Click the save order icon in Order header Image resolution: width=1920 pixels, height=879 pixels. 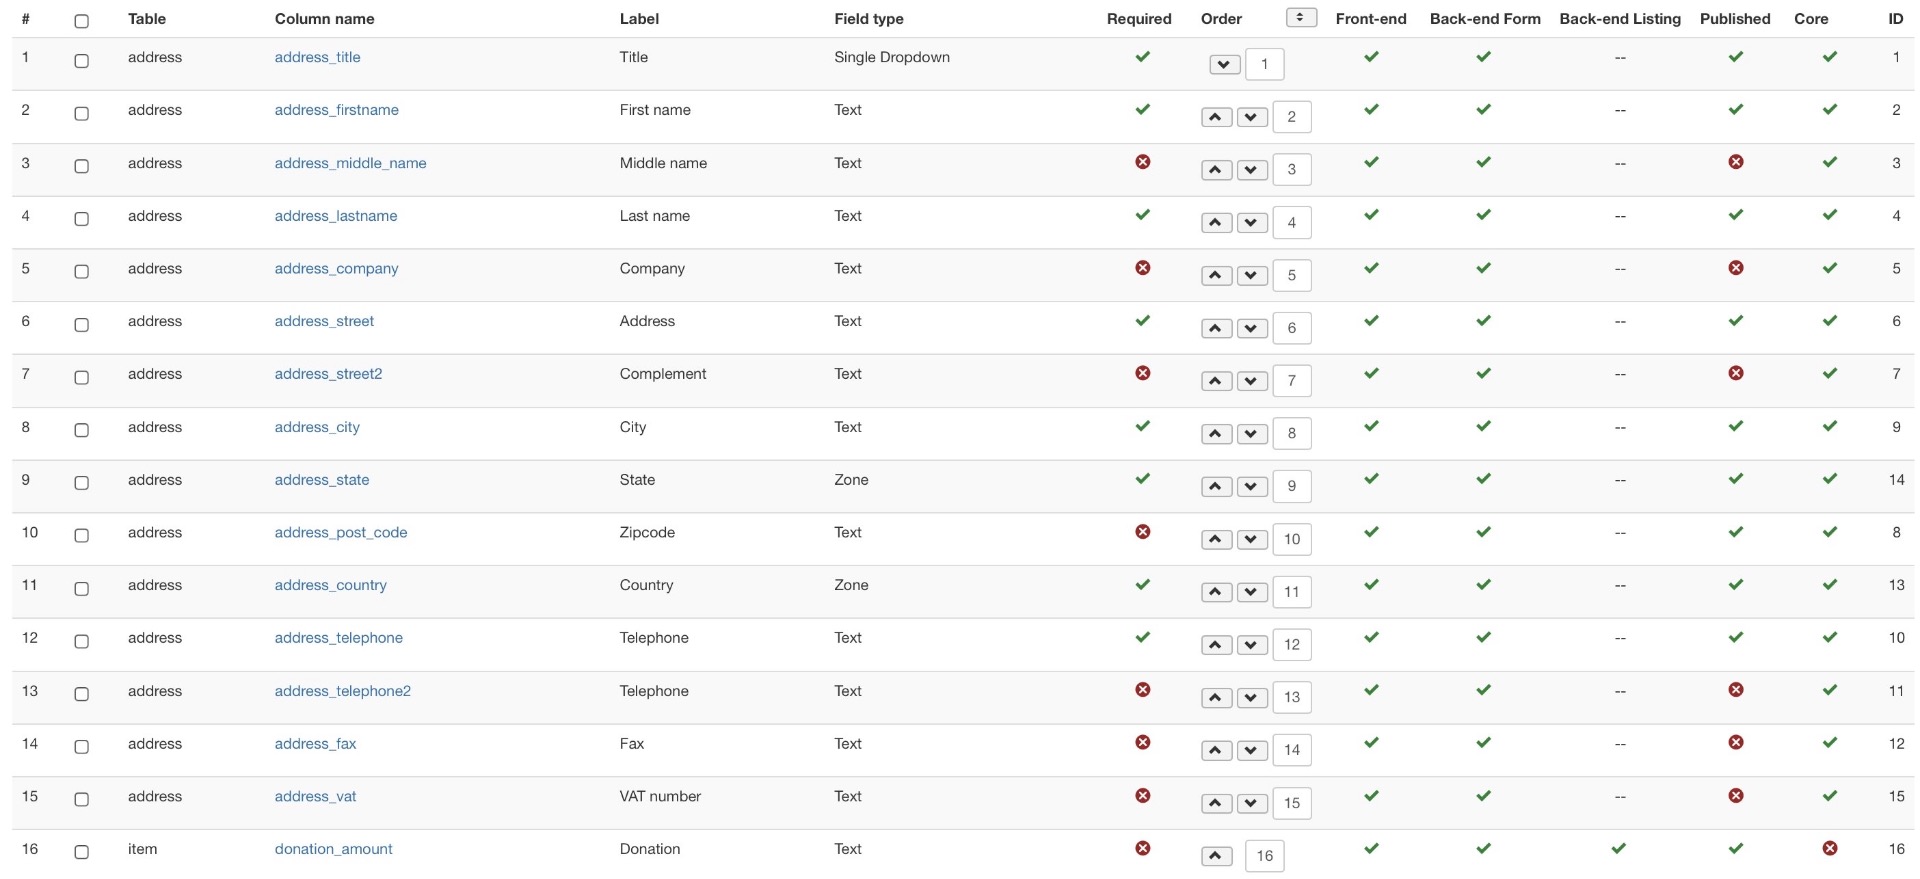click(x=1300, y=17)
